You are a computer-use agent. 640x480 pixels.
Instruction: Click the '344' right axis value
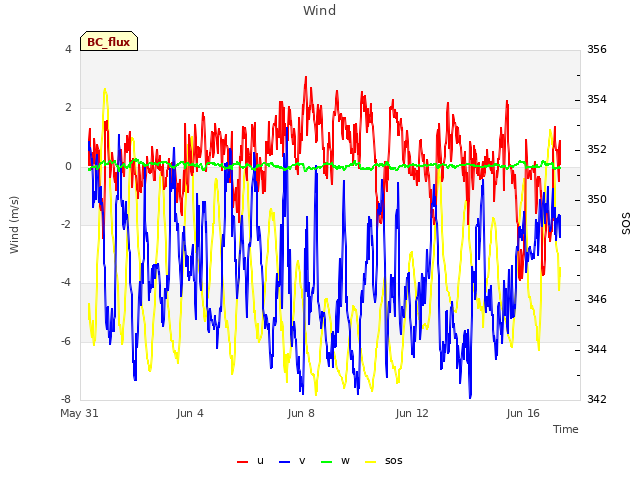597,349
